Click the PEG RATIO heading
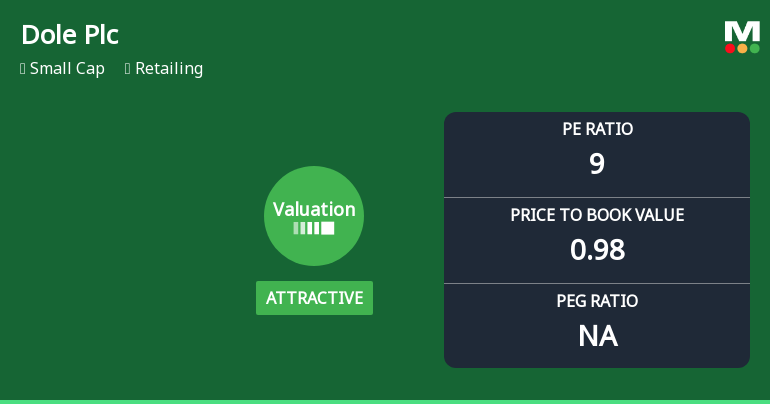 597,301
